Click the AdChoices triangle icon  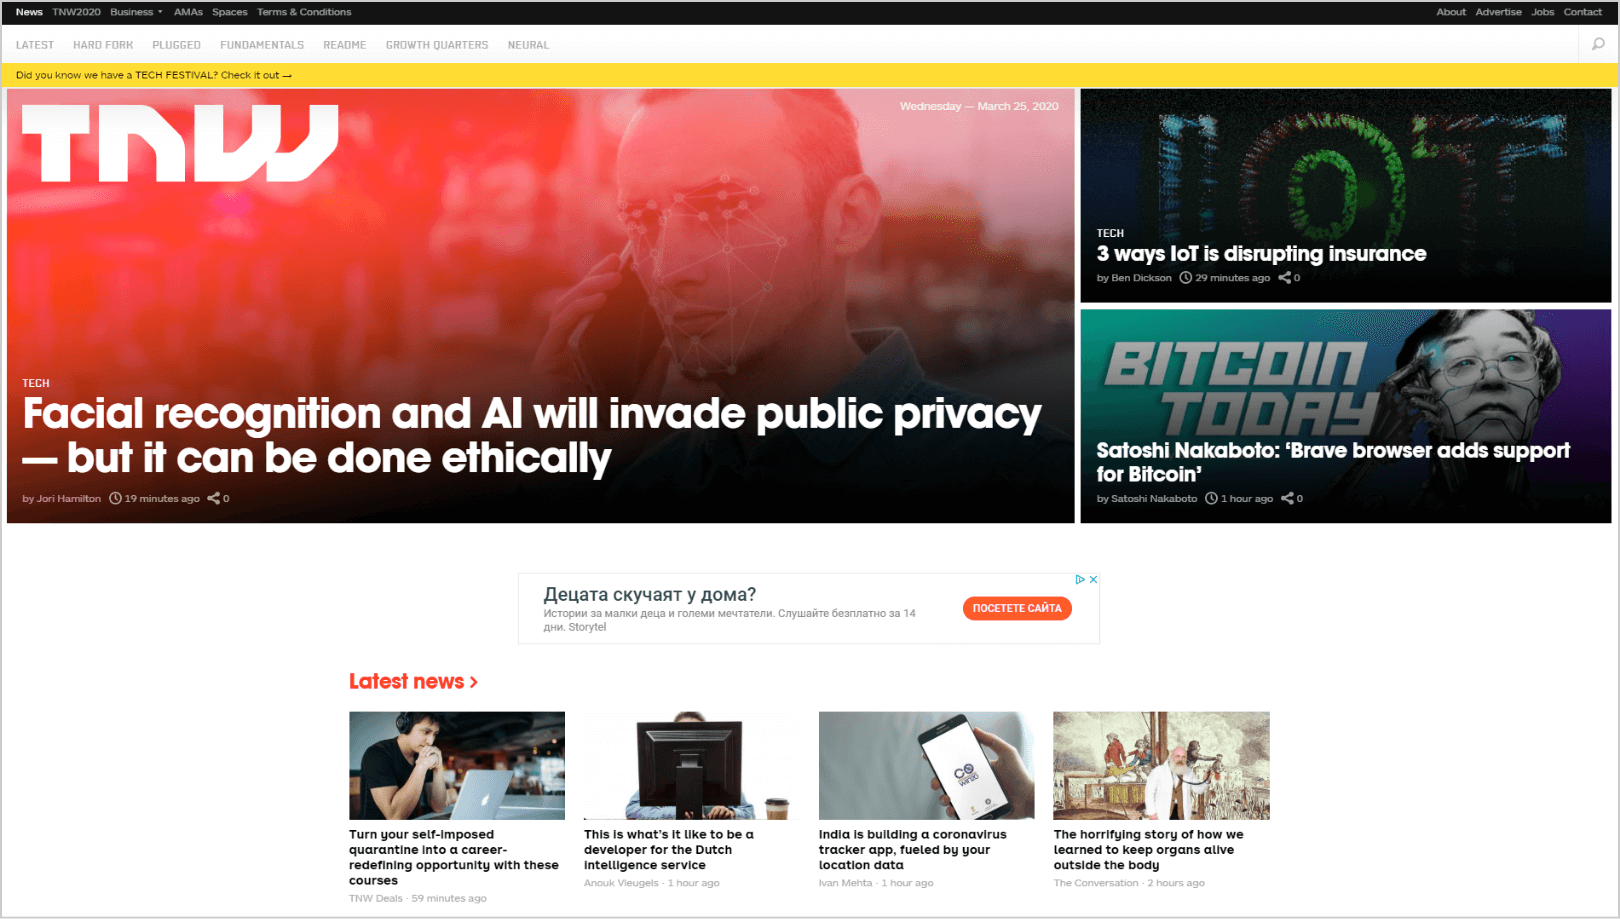tap(1080, 579)
